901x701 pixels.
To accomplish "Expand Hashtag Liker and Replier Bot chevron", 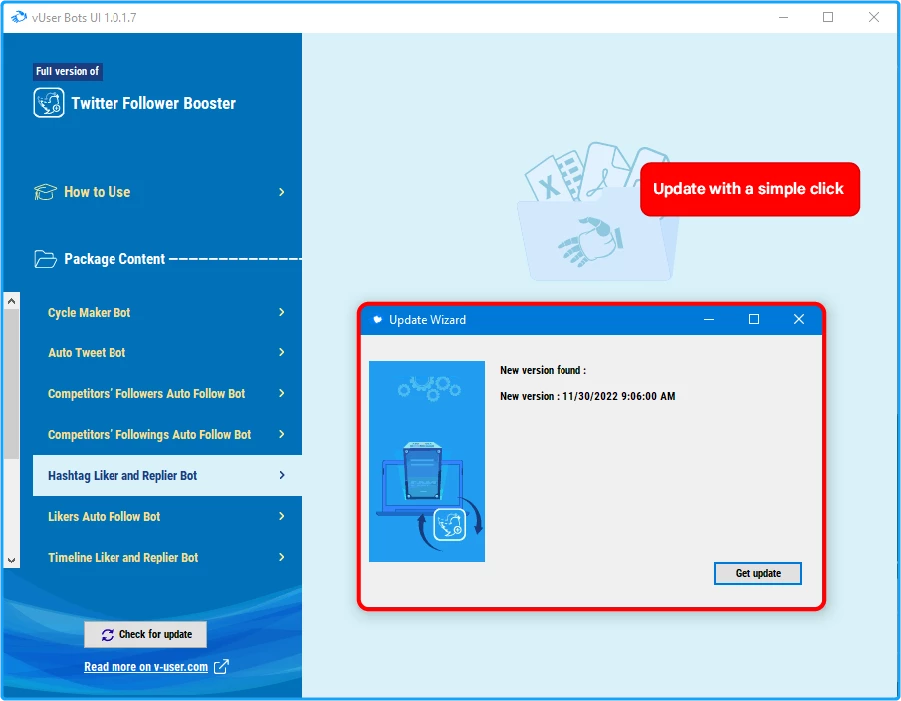I will (282, 475).
